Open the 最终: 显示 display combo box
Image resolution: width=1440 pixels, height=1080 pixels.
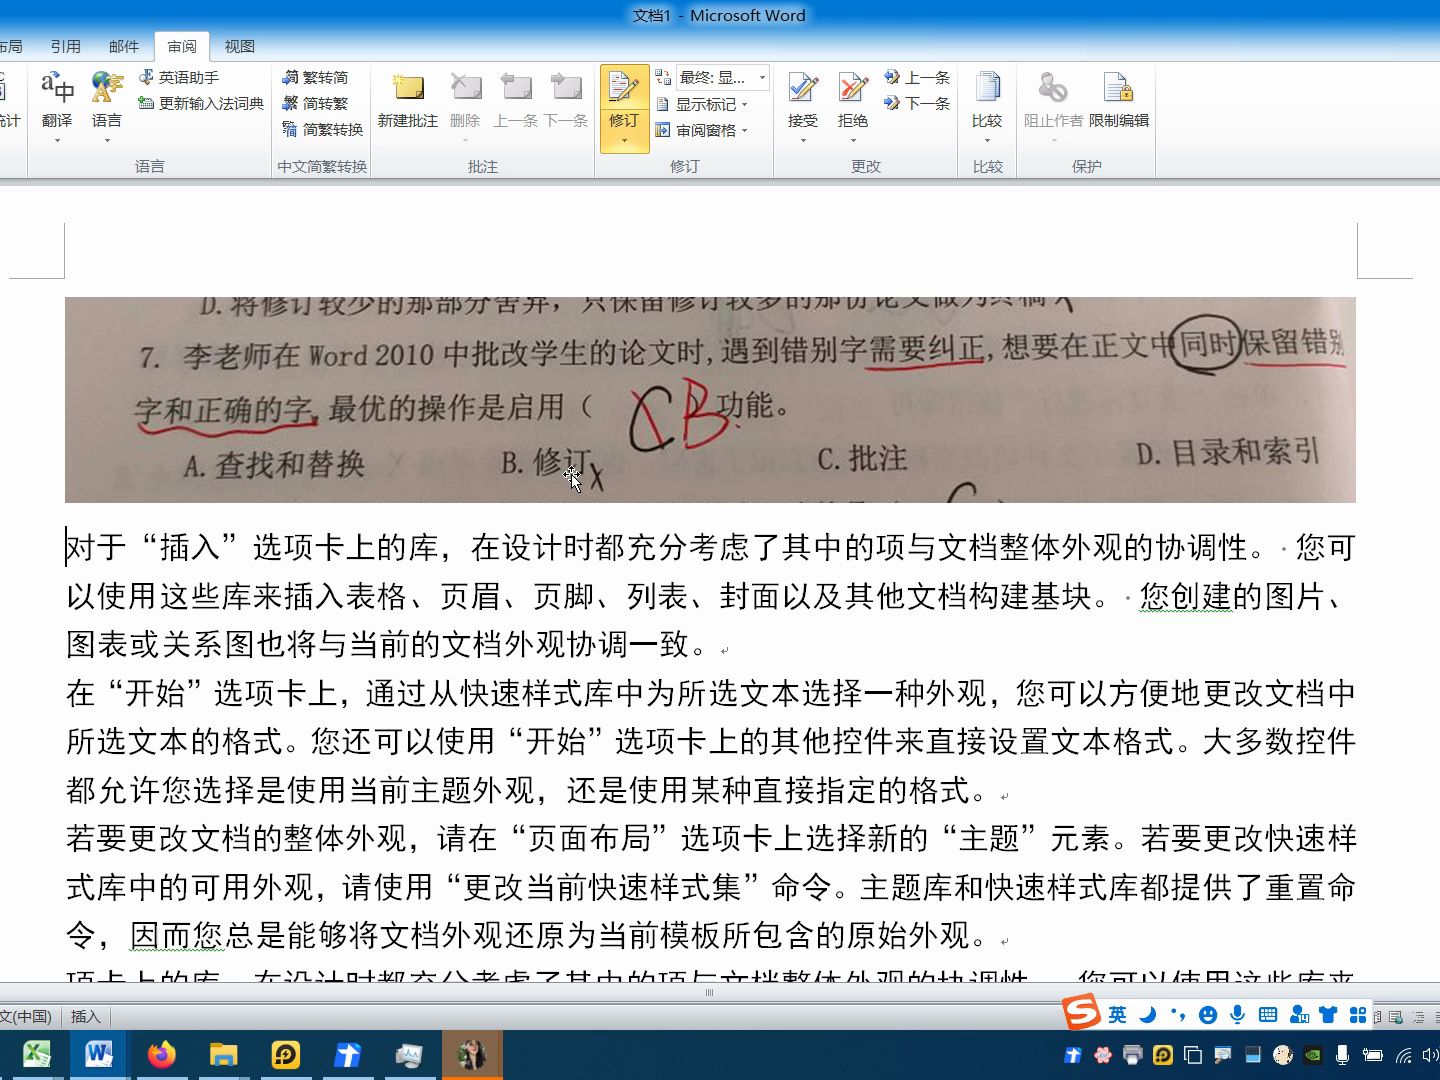coord(722,77)
